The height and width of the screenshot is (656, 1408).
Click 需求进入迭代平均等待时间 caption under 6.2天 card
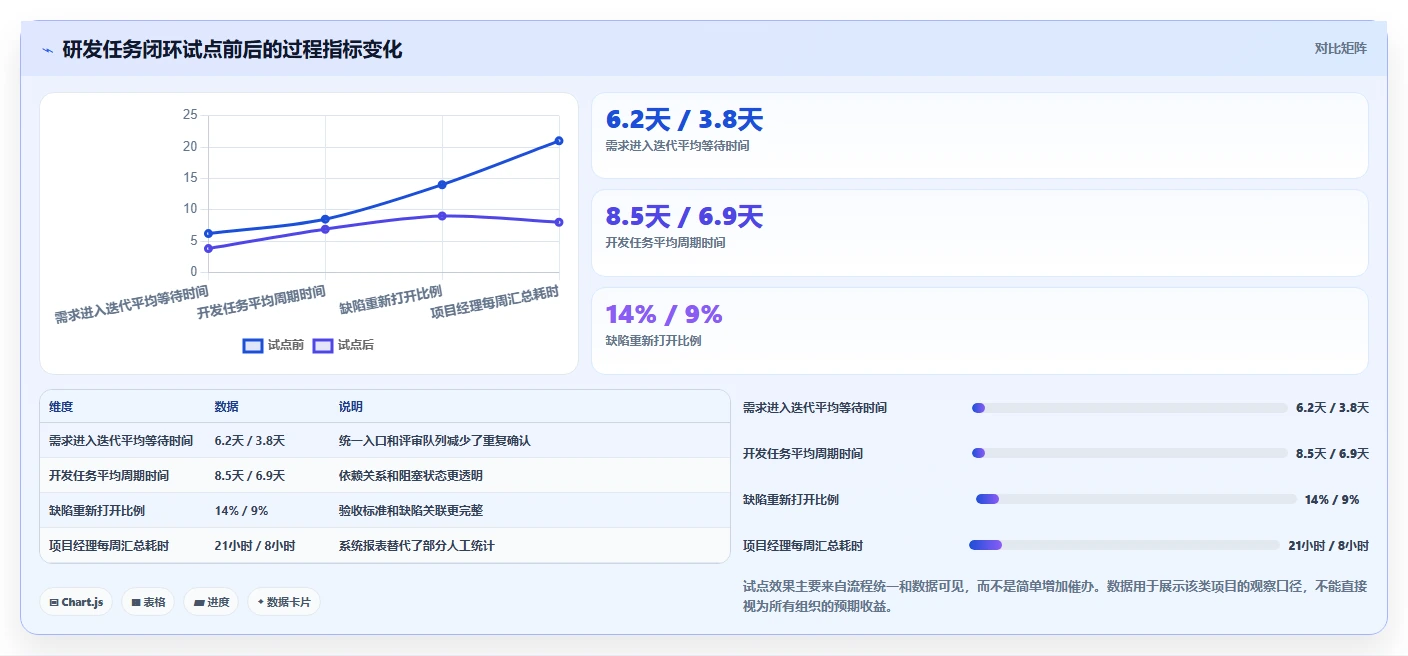click(x=678, y=145)
